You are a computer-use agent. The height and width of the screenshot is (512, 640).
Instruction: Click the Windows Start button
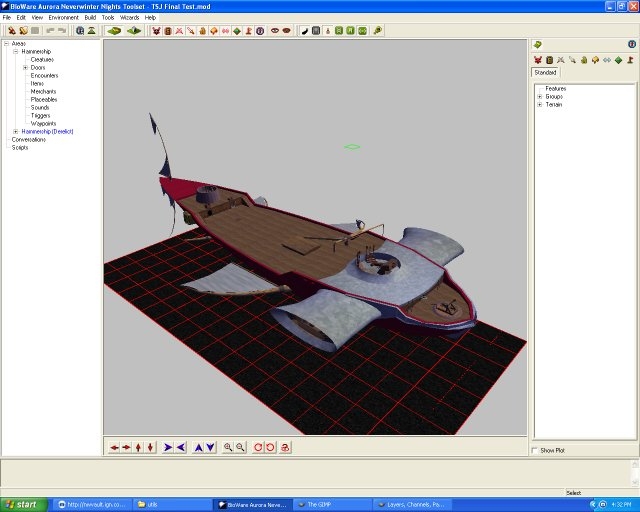point(21,504)
